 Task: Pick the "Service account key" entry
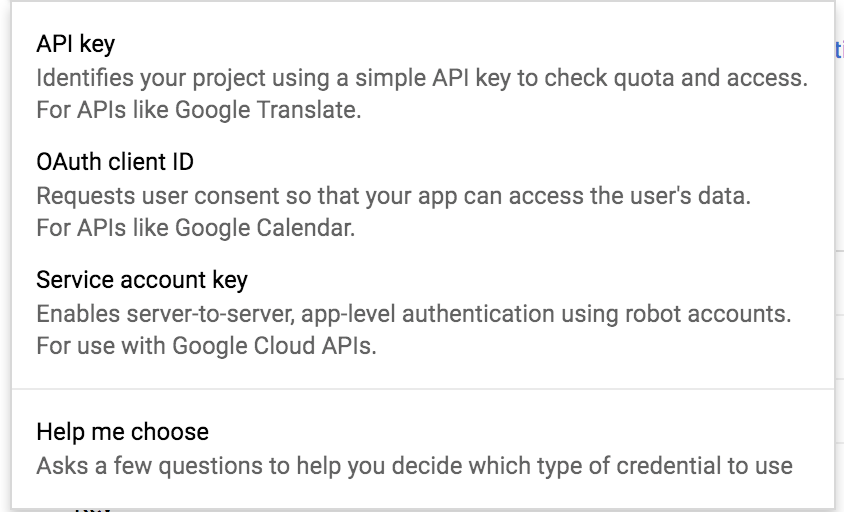(142, 279)
